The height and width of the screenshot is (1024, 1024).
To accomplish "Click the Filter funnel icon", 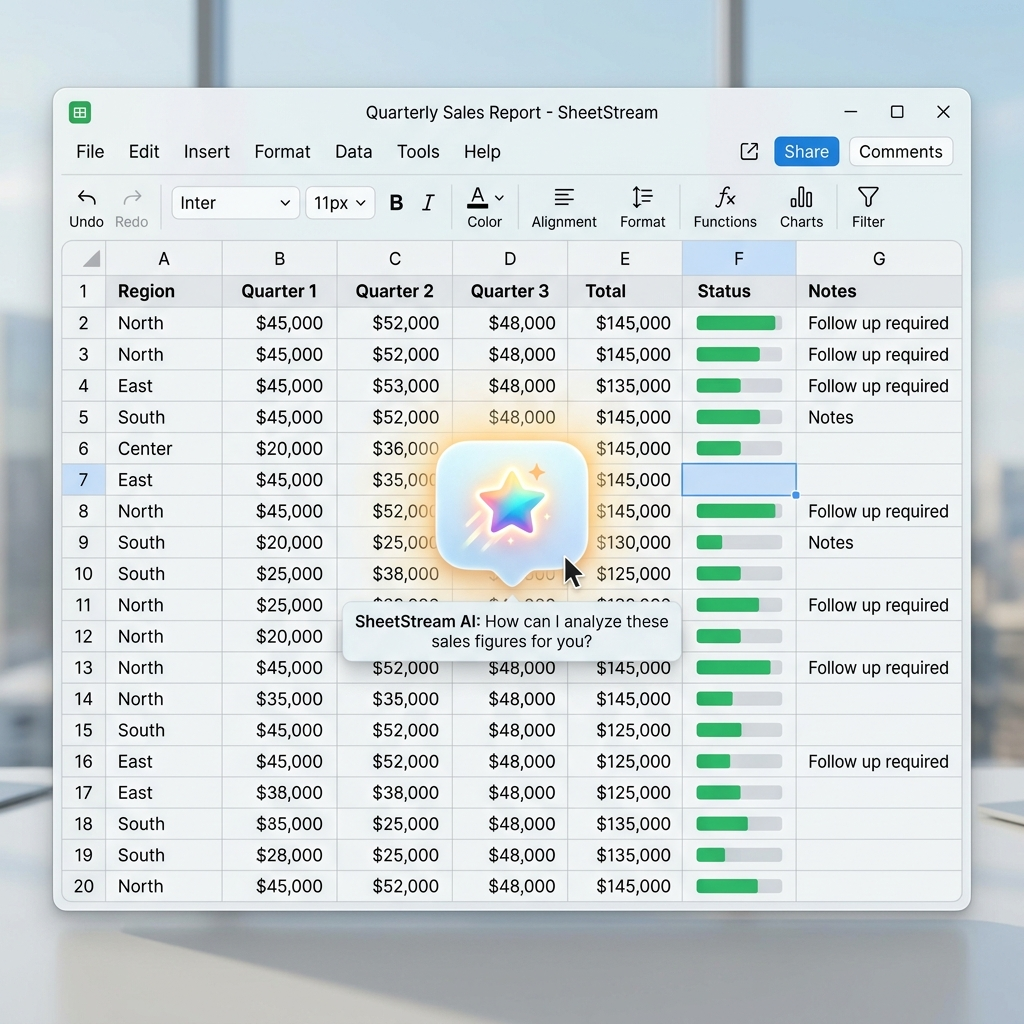I will tap(868, 197).
